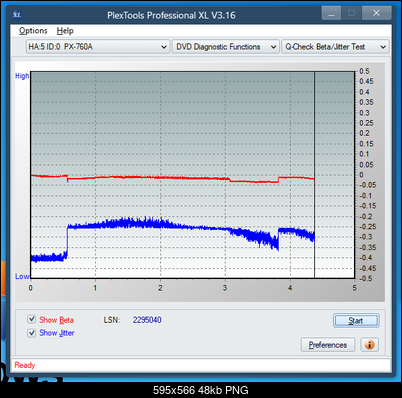Open the Q-Check Beta/Jitter Test dropdown
The width and height of the screenshot is (402, 398).
[x=335, y=47]
